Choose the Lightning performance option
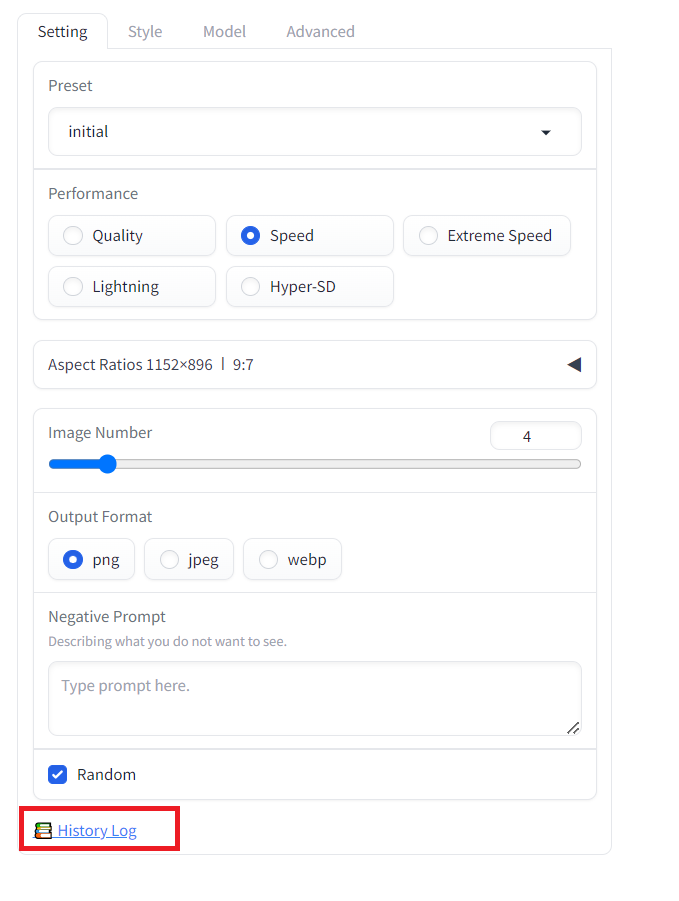Viewport: 679px width, 901px height. pos(132,286)
